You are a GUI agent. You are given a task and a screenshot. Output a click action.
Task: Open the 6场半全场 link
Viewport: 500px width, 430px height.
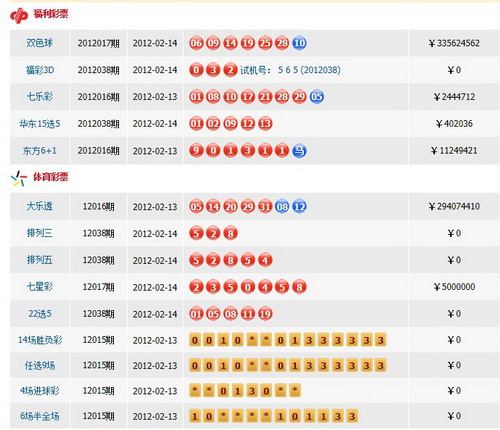coord(40,416)
